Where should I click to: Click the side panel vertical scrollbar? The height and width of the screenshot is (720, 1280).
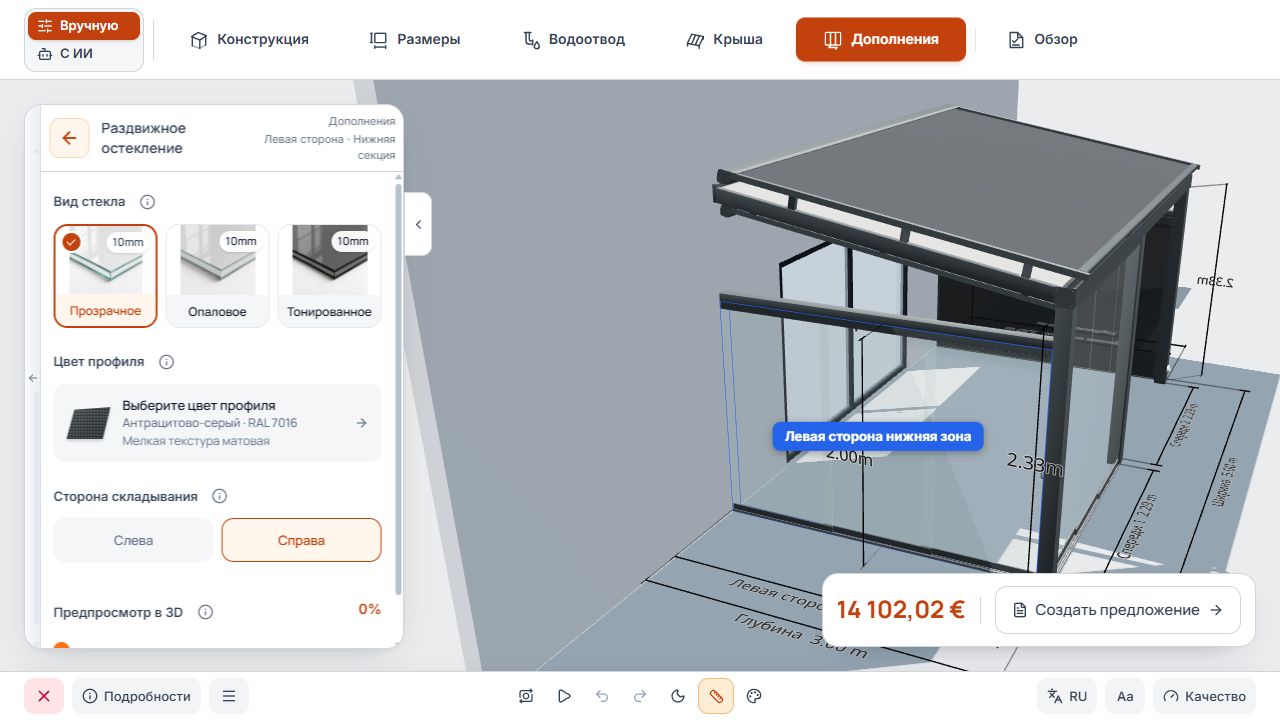pos(399,388)
